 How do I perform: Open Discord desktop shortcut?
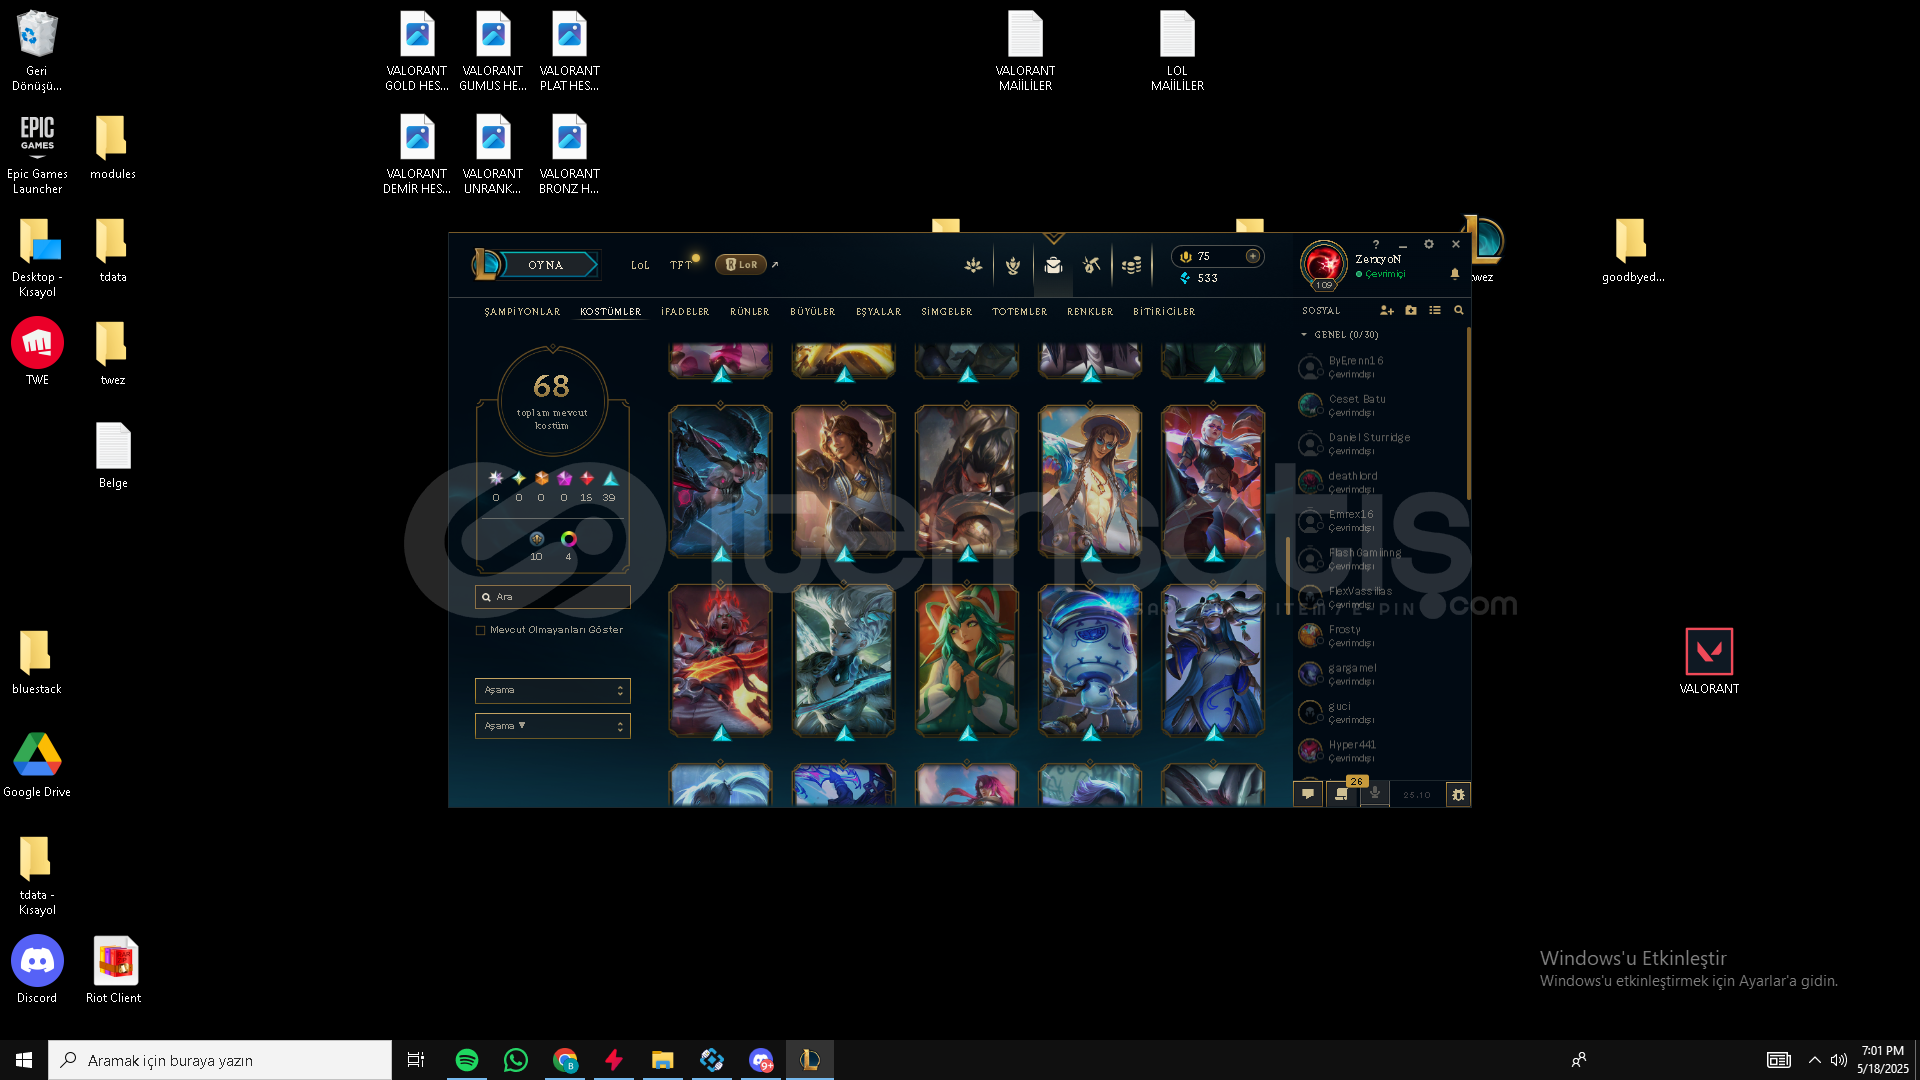pyautogui.click(x=37, y=969)
